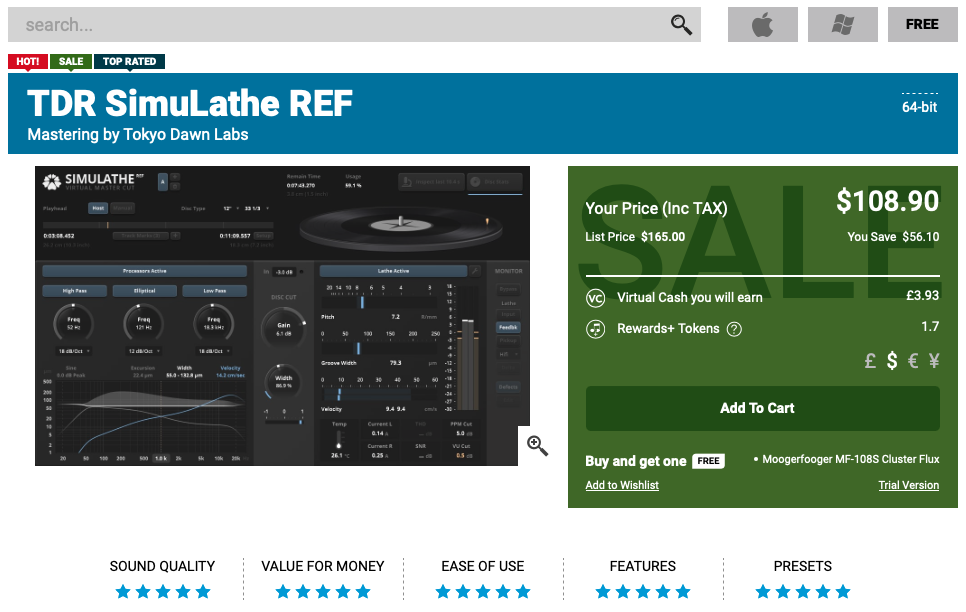The width and height of the screenshot is (966, 612).
Task: Click the Moogerfooger MF-108S Cluster Flux offer
Action: (x=850, y=459)
